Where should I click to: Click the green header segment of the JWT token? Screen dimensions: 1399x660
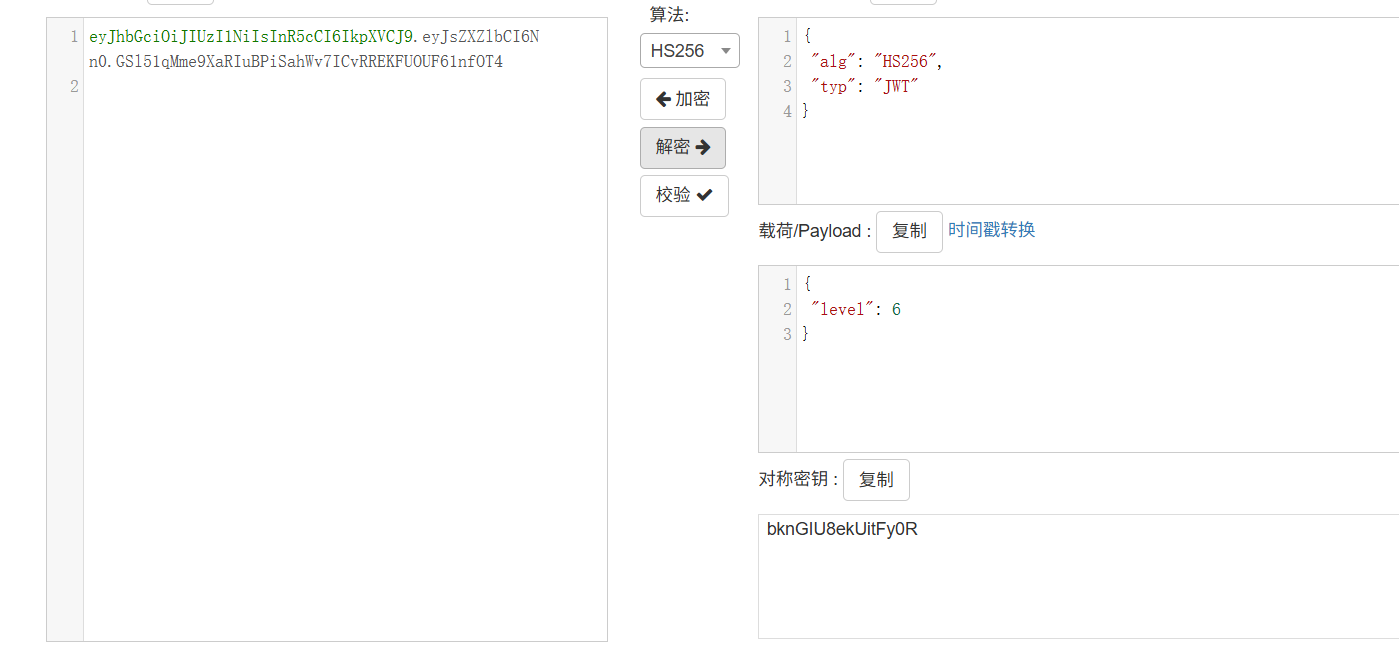tap(250, 37)
